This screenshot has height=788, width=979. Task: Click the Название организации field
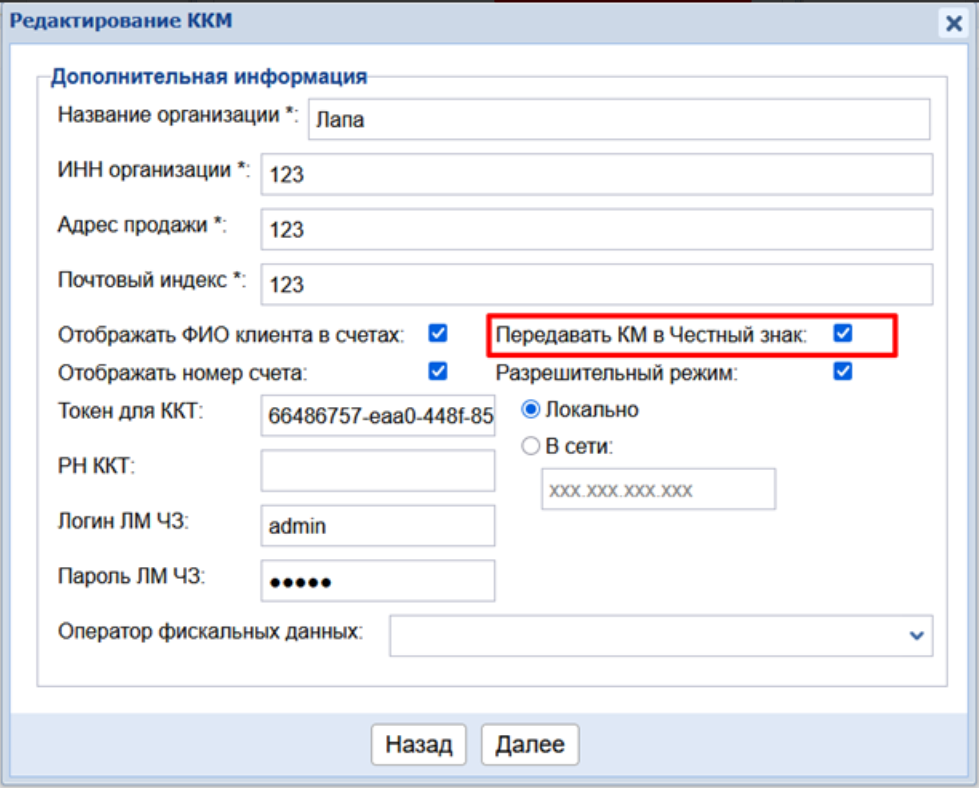coord(619,119)
